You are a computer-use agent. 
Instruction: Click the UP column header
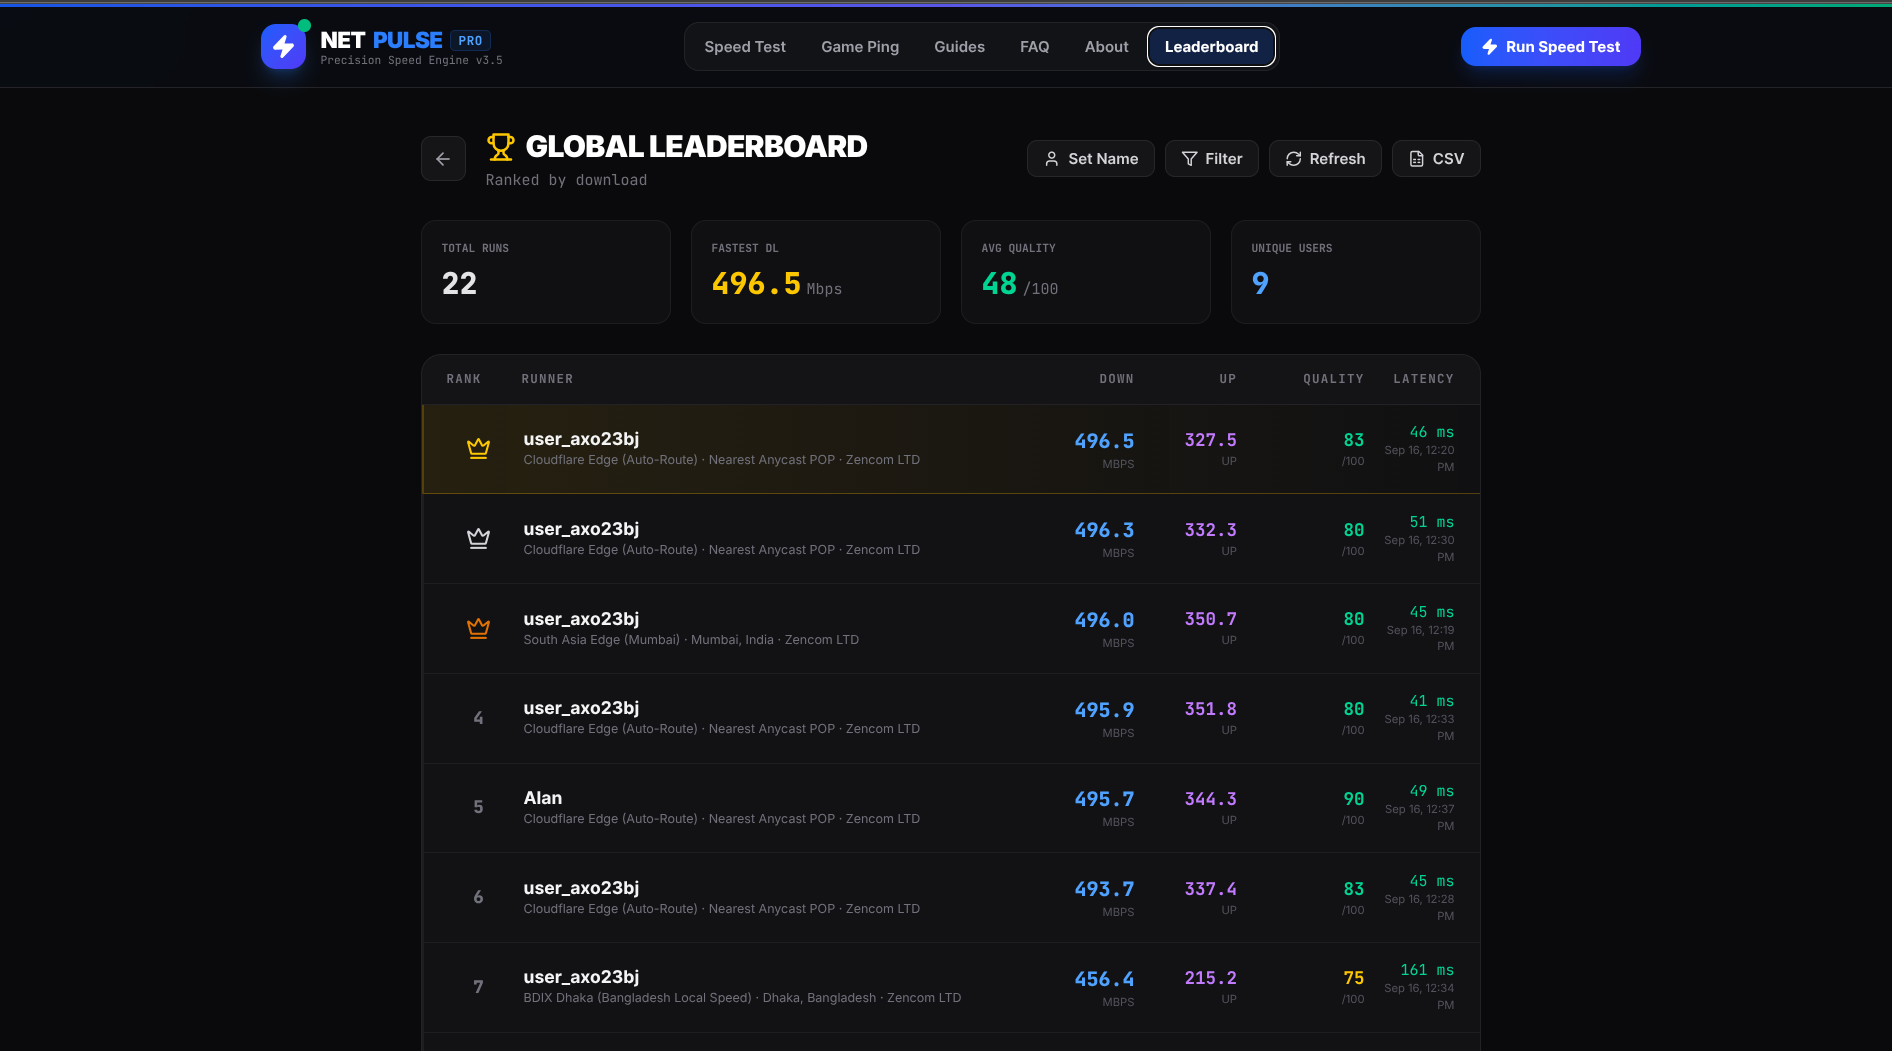tap(1228, 379)
